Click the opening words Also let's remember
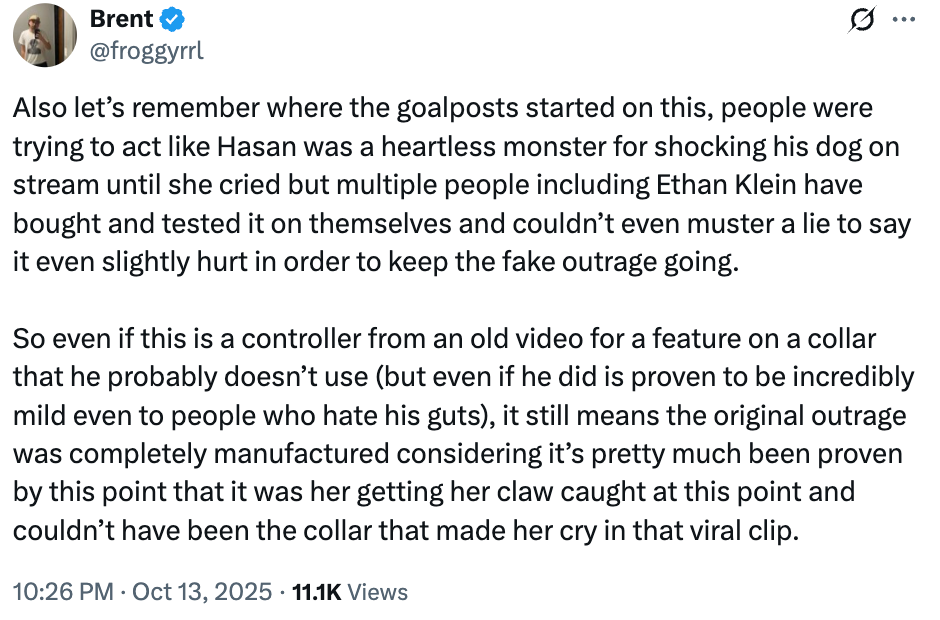This screenshot has width=940, height=620. tap(136, 108)
